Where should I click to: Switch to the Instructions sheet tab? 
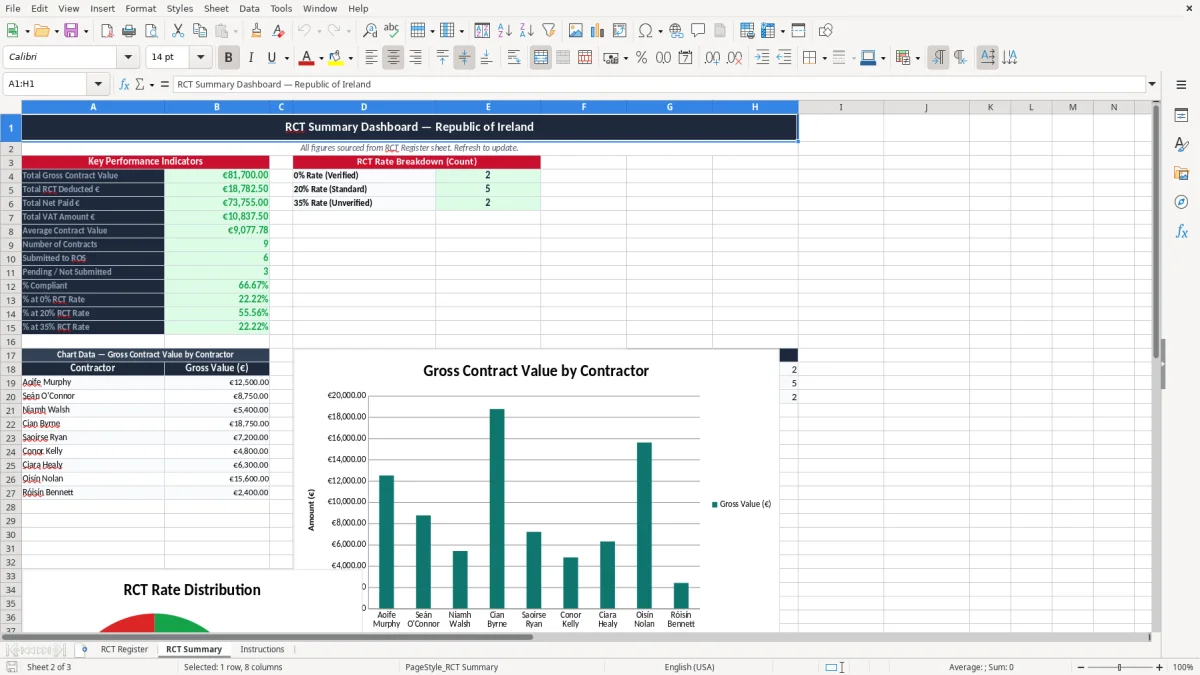click(x=262, y=649)
